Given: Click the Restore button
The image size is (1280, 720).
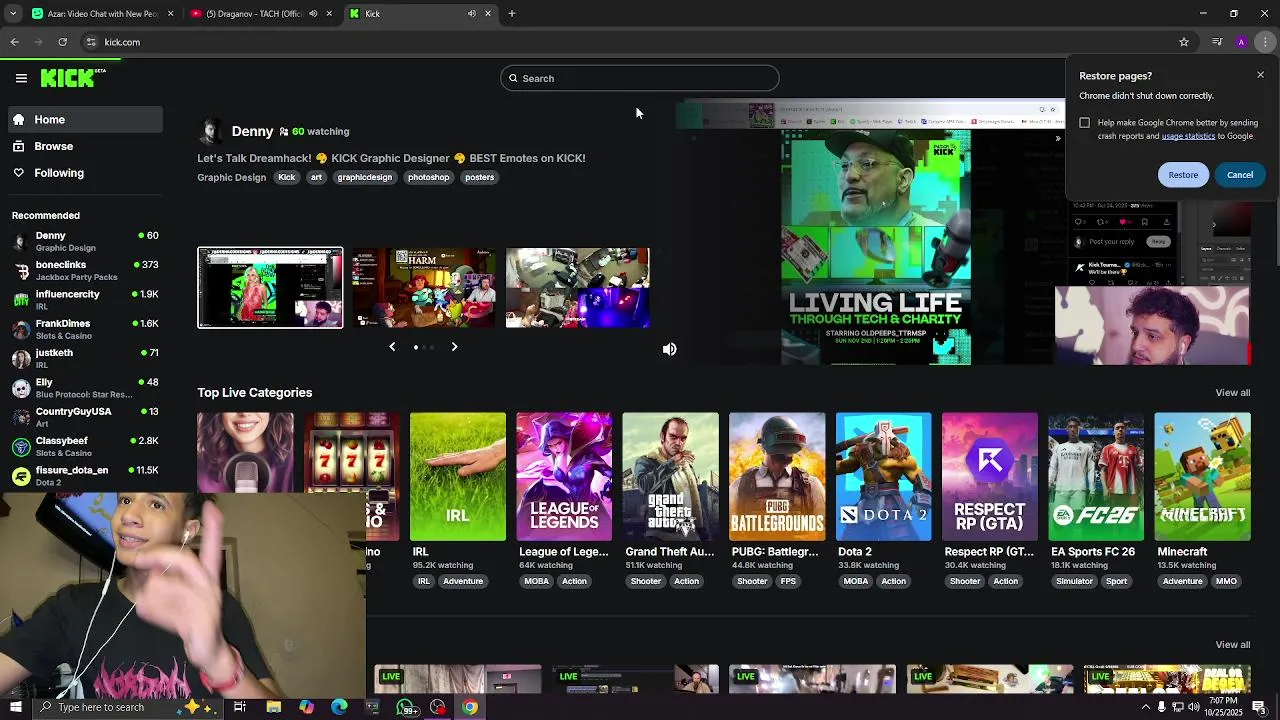Looking at the screenshot, I should [1183, 175].
